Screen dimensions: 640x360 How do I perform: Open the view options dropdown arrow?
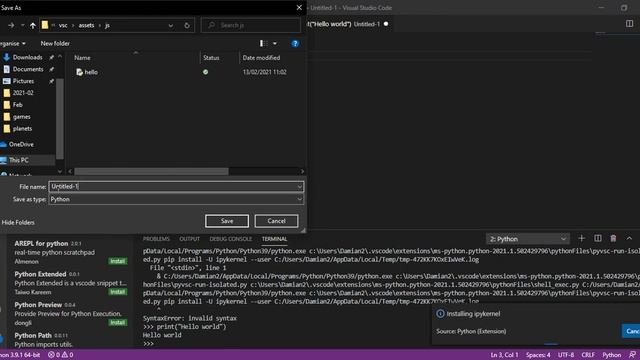click(275, 43)
